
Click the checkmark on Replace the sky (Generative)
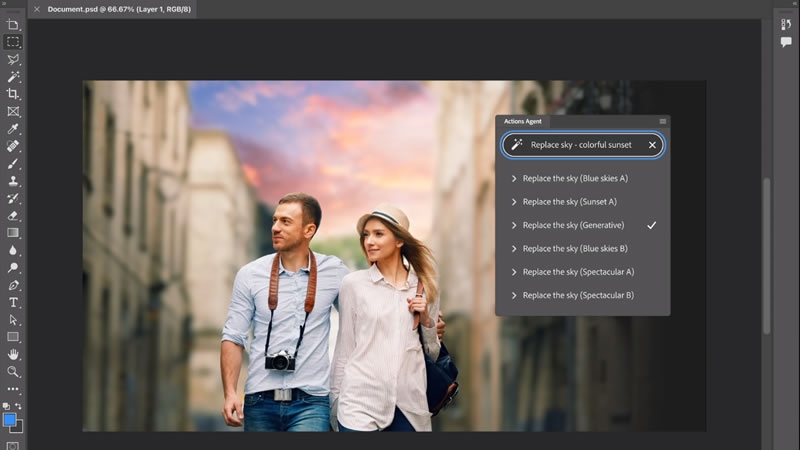click(651, 225)
